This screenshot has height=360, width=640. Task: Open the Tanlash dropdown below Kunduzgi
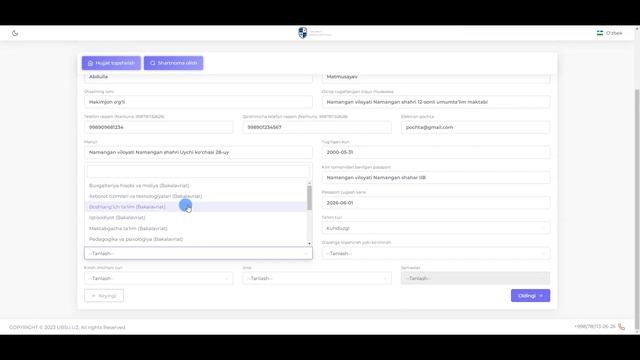pyautogui.click(x=436, y=253)
